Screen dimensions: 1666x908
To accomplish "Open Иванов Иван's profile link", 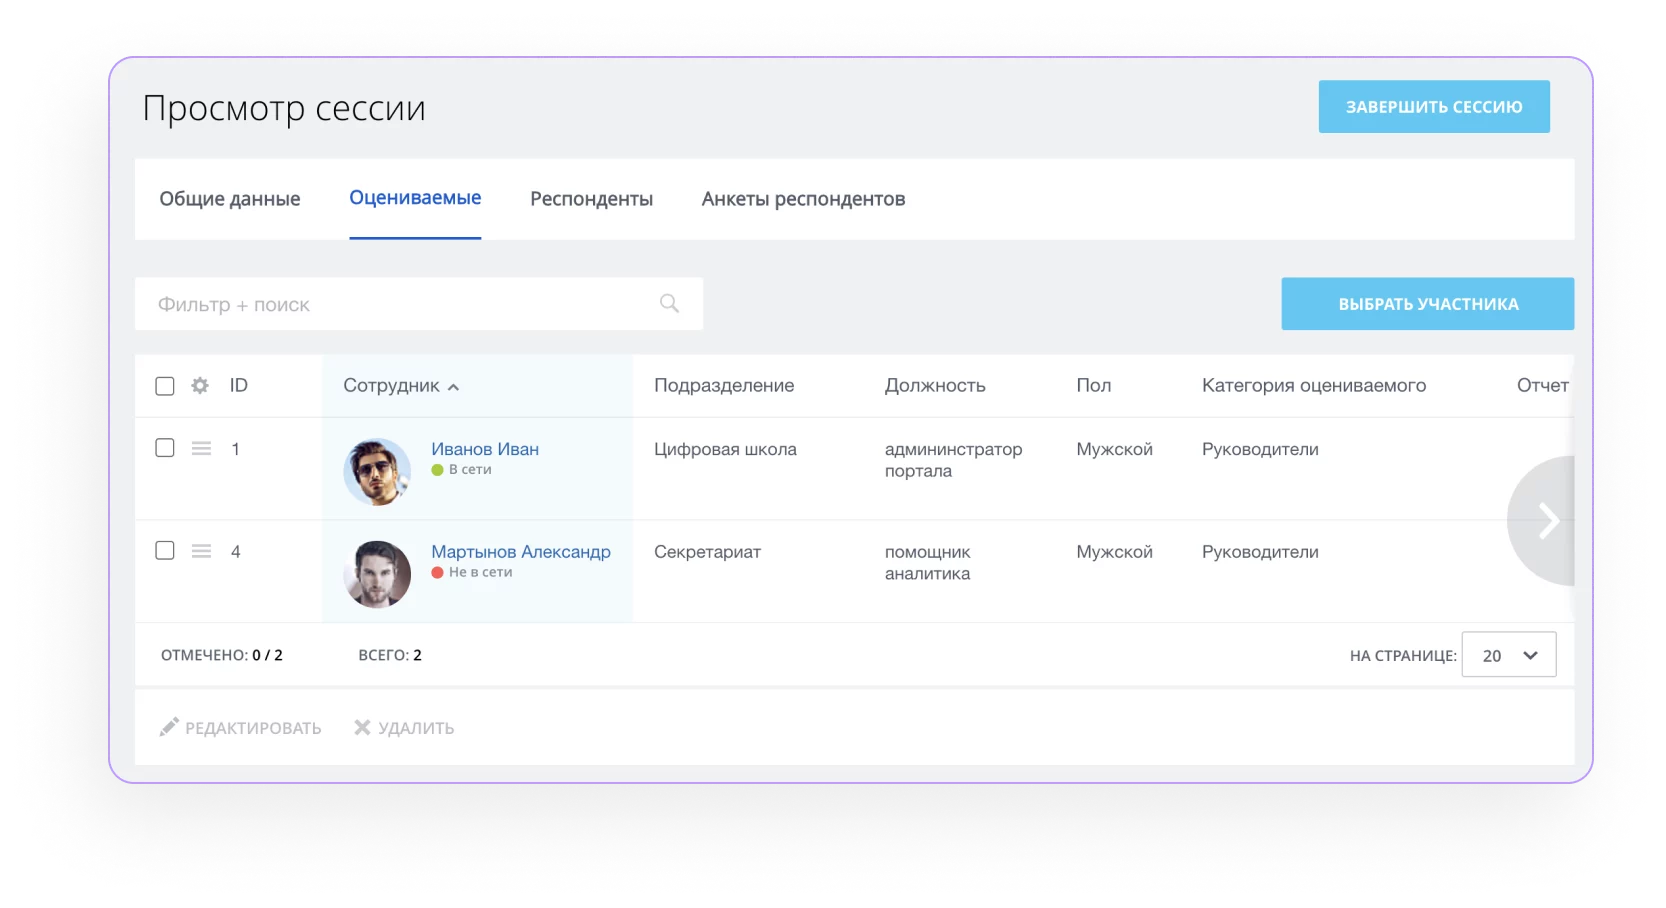I will (x=484, y=449).
